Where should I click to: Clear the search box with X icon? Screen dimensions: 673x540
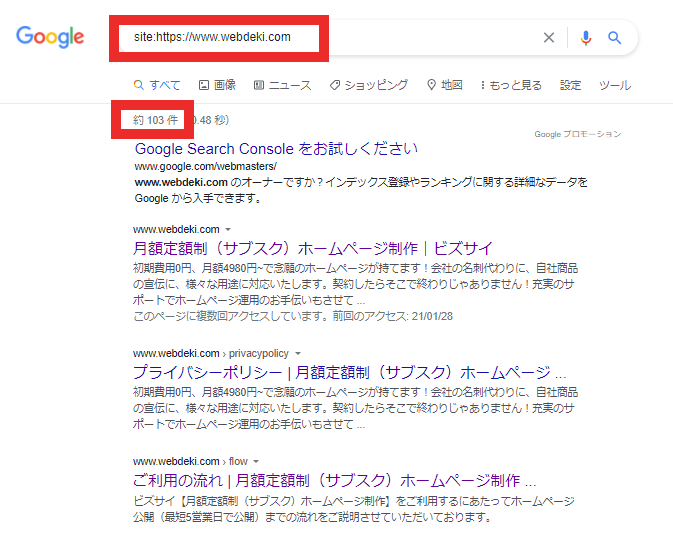(548, 38)
